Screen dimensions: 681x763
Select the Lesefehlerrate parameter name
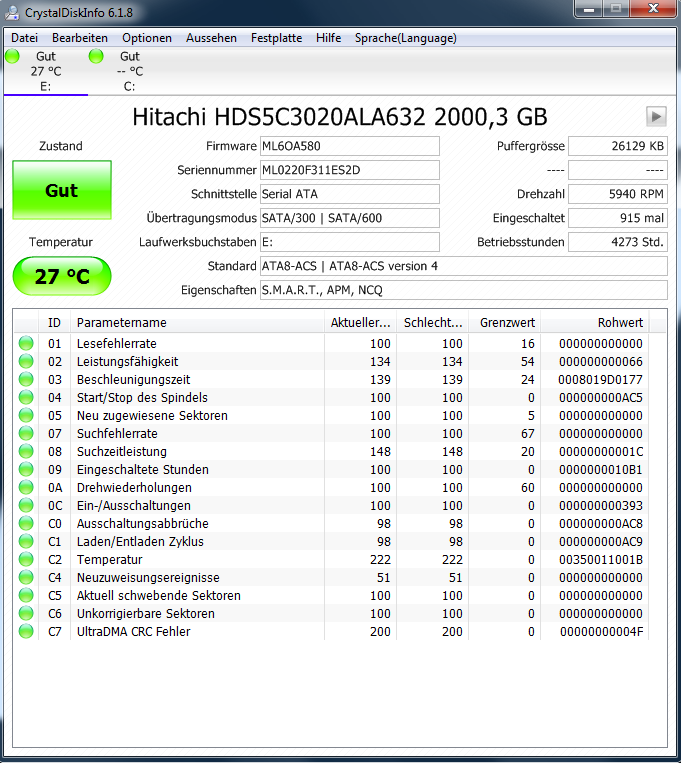point(117,344)
